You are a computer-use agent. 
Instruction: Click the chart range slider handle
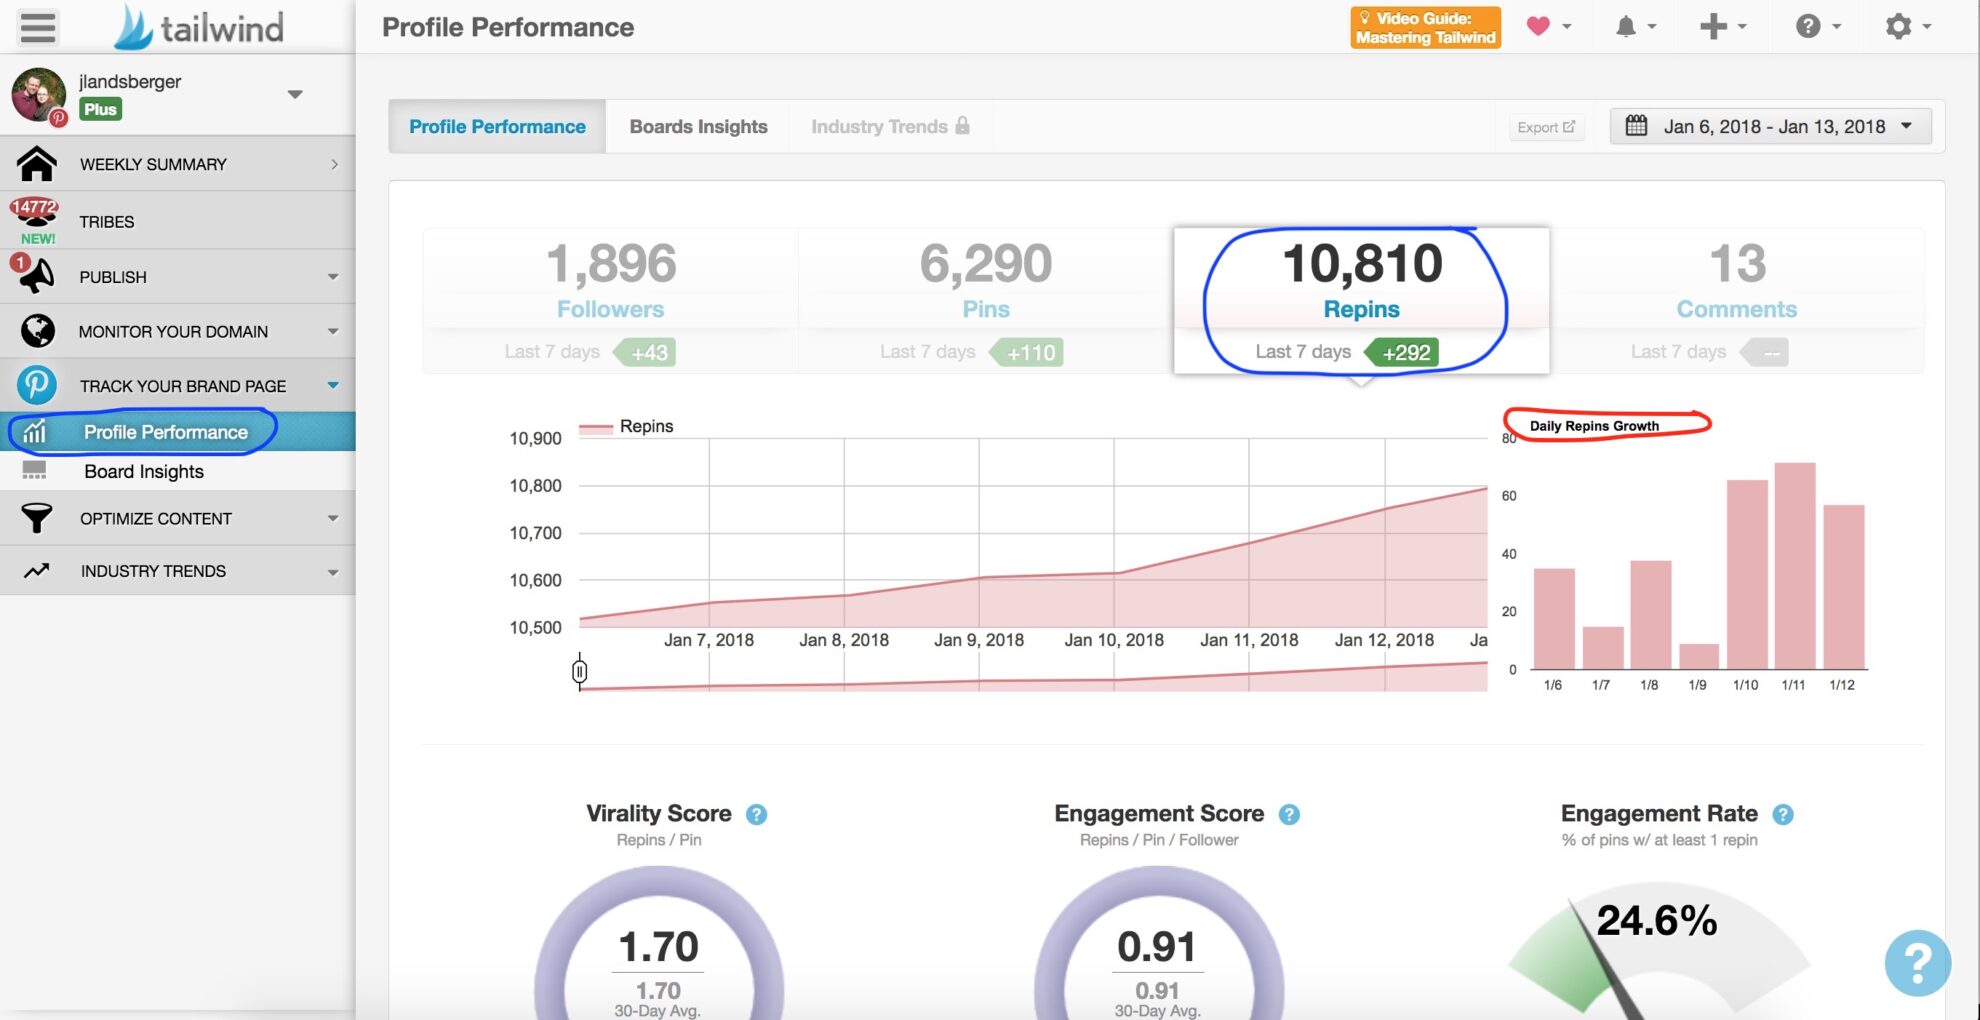[x=580, y=671]
